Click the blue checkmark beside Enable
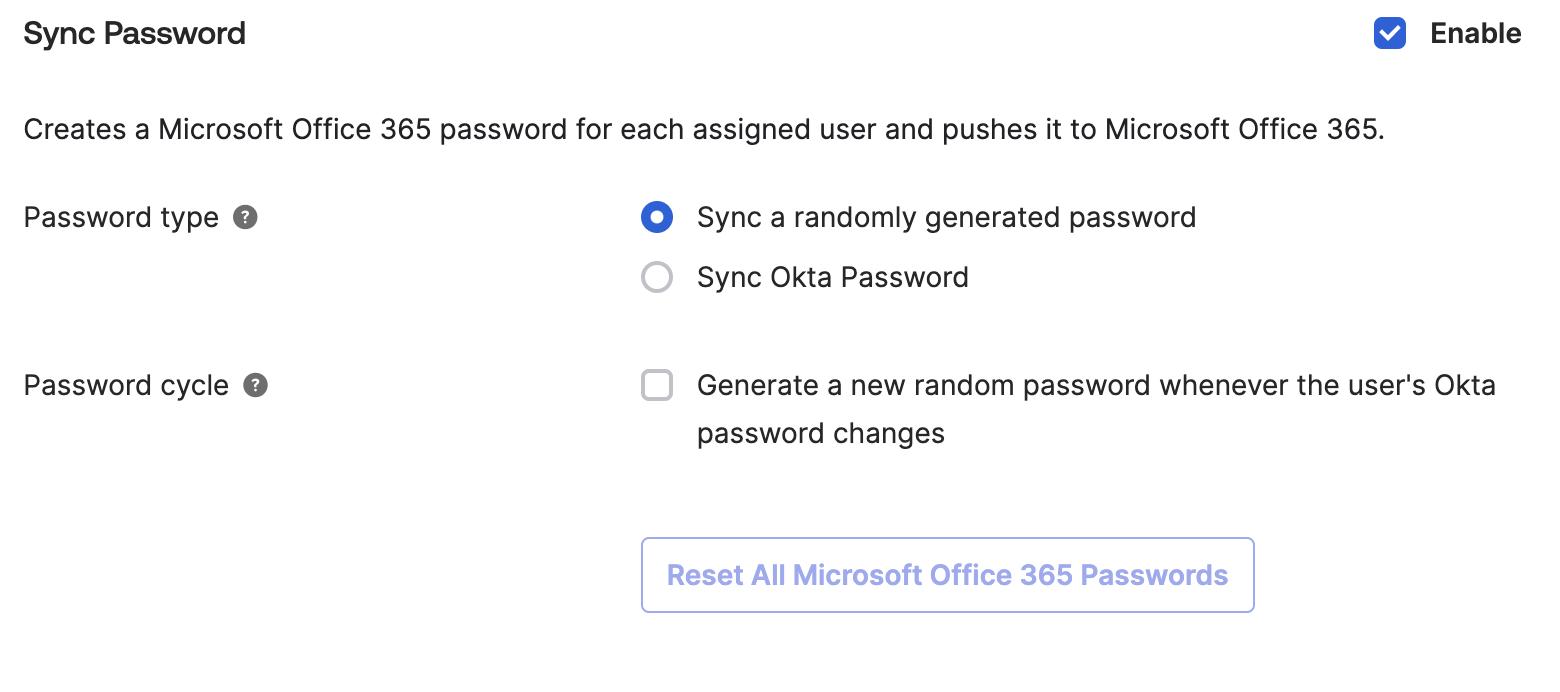Screen dimensions: 1560x692 1390,33
